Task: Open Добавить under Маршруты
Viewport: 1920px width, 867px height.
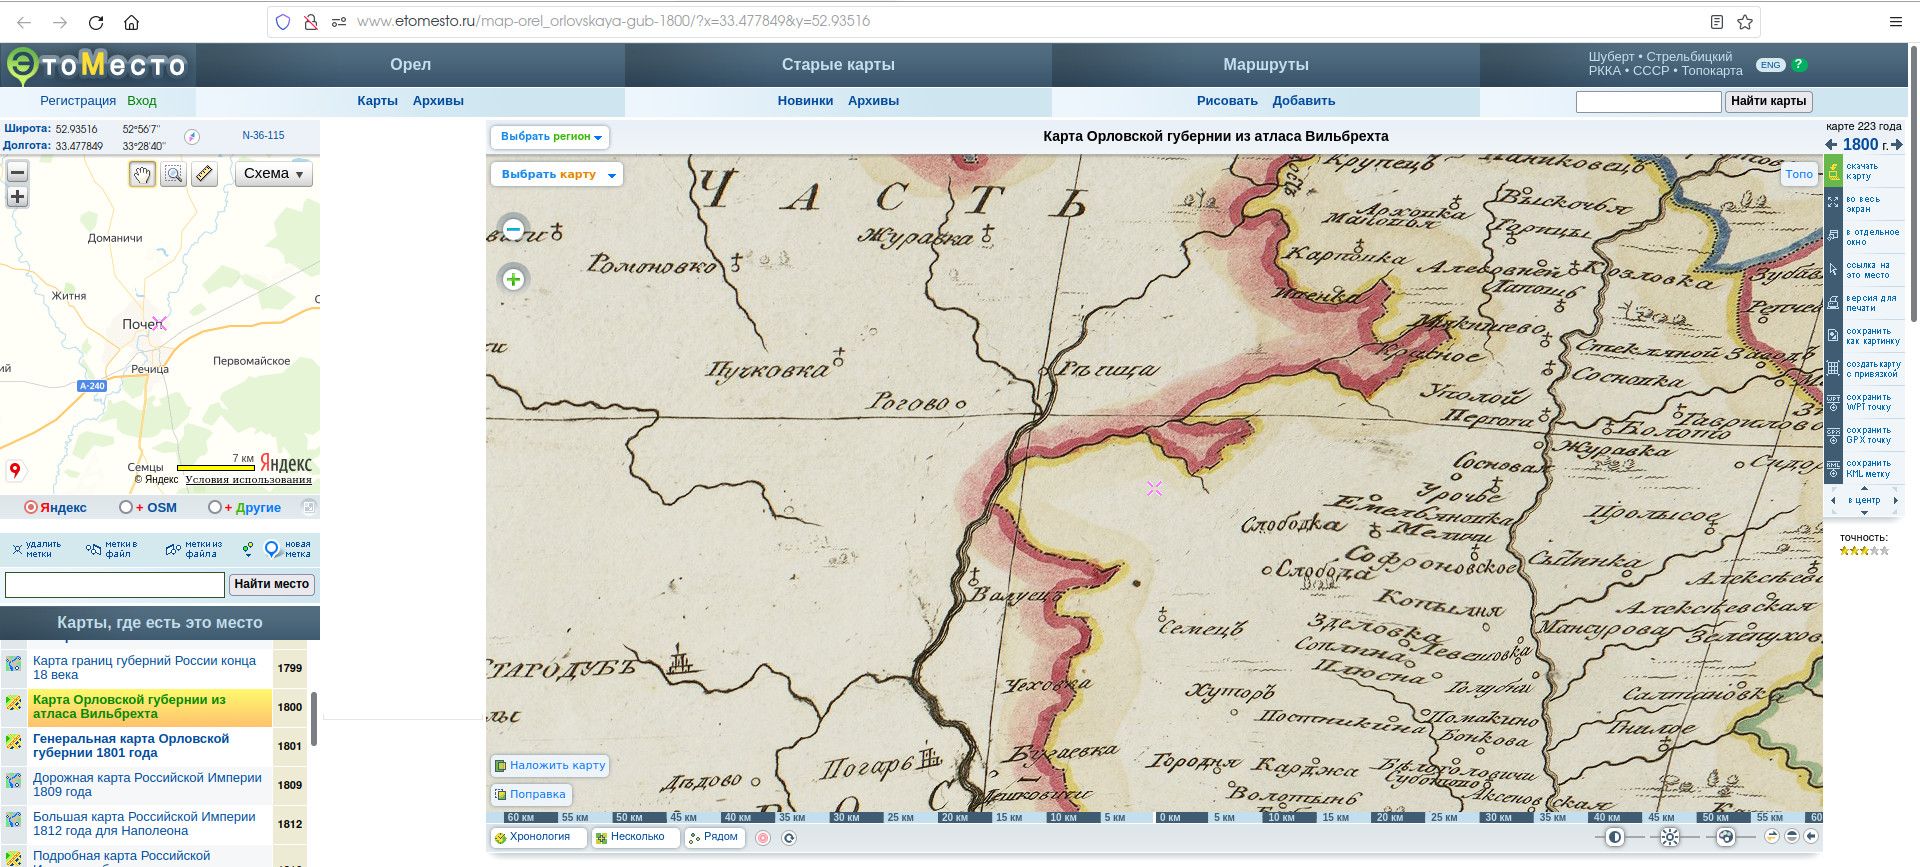Action: click(x=1304, y=101)
